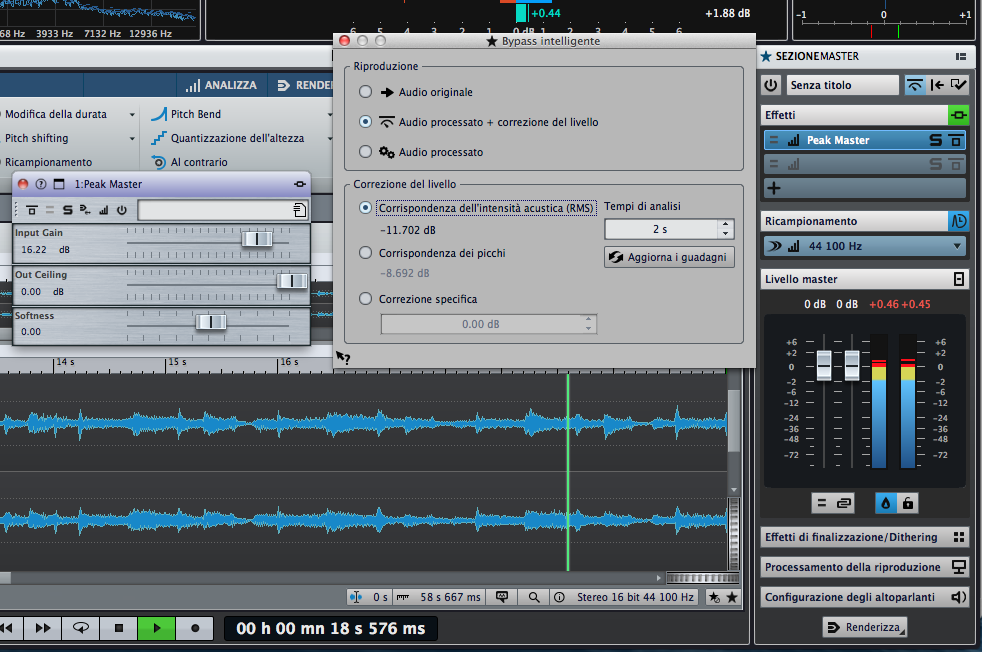
Task: Click the info icon beside Stereo 16 bit
Action: 559,598
